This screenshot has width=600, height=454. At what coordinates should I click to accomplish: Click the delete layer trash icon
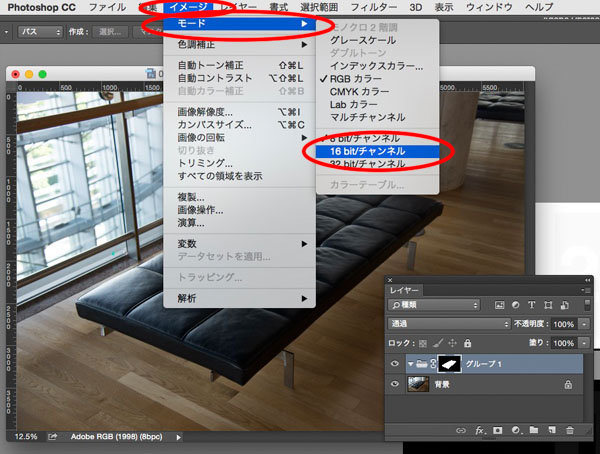coord(569,430)
